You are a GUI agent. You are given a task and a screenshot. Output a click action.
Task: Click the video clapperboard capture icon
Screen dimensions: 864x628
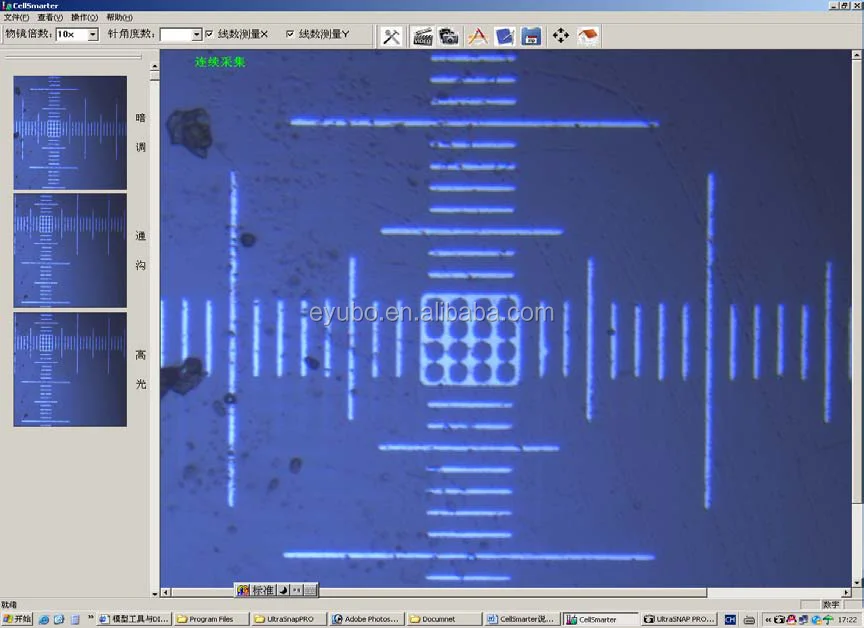pos(422,36)
